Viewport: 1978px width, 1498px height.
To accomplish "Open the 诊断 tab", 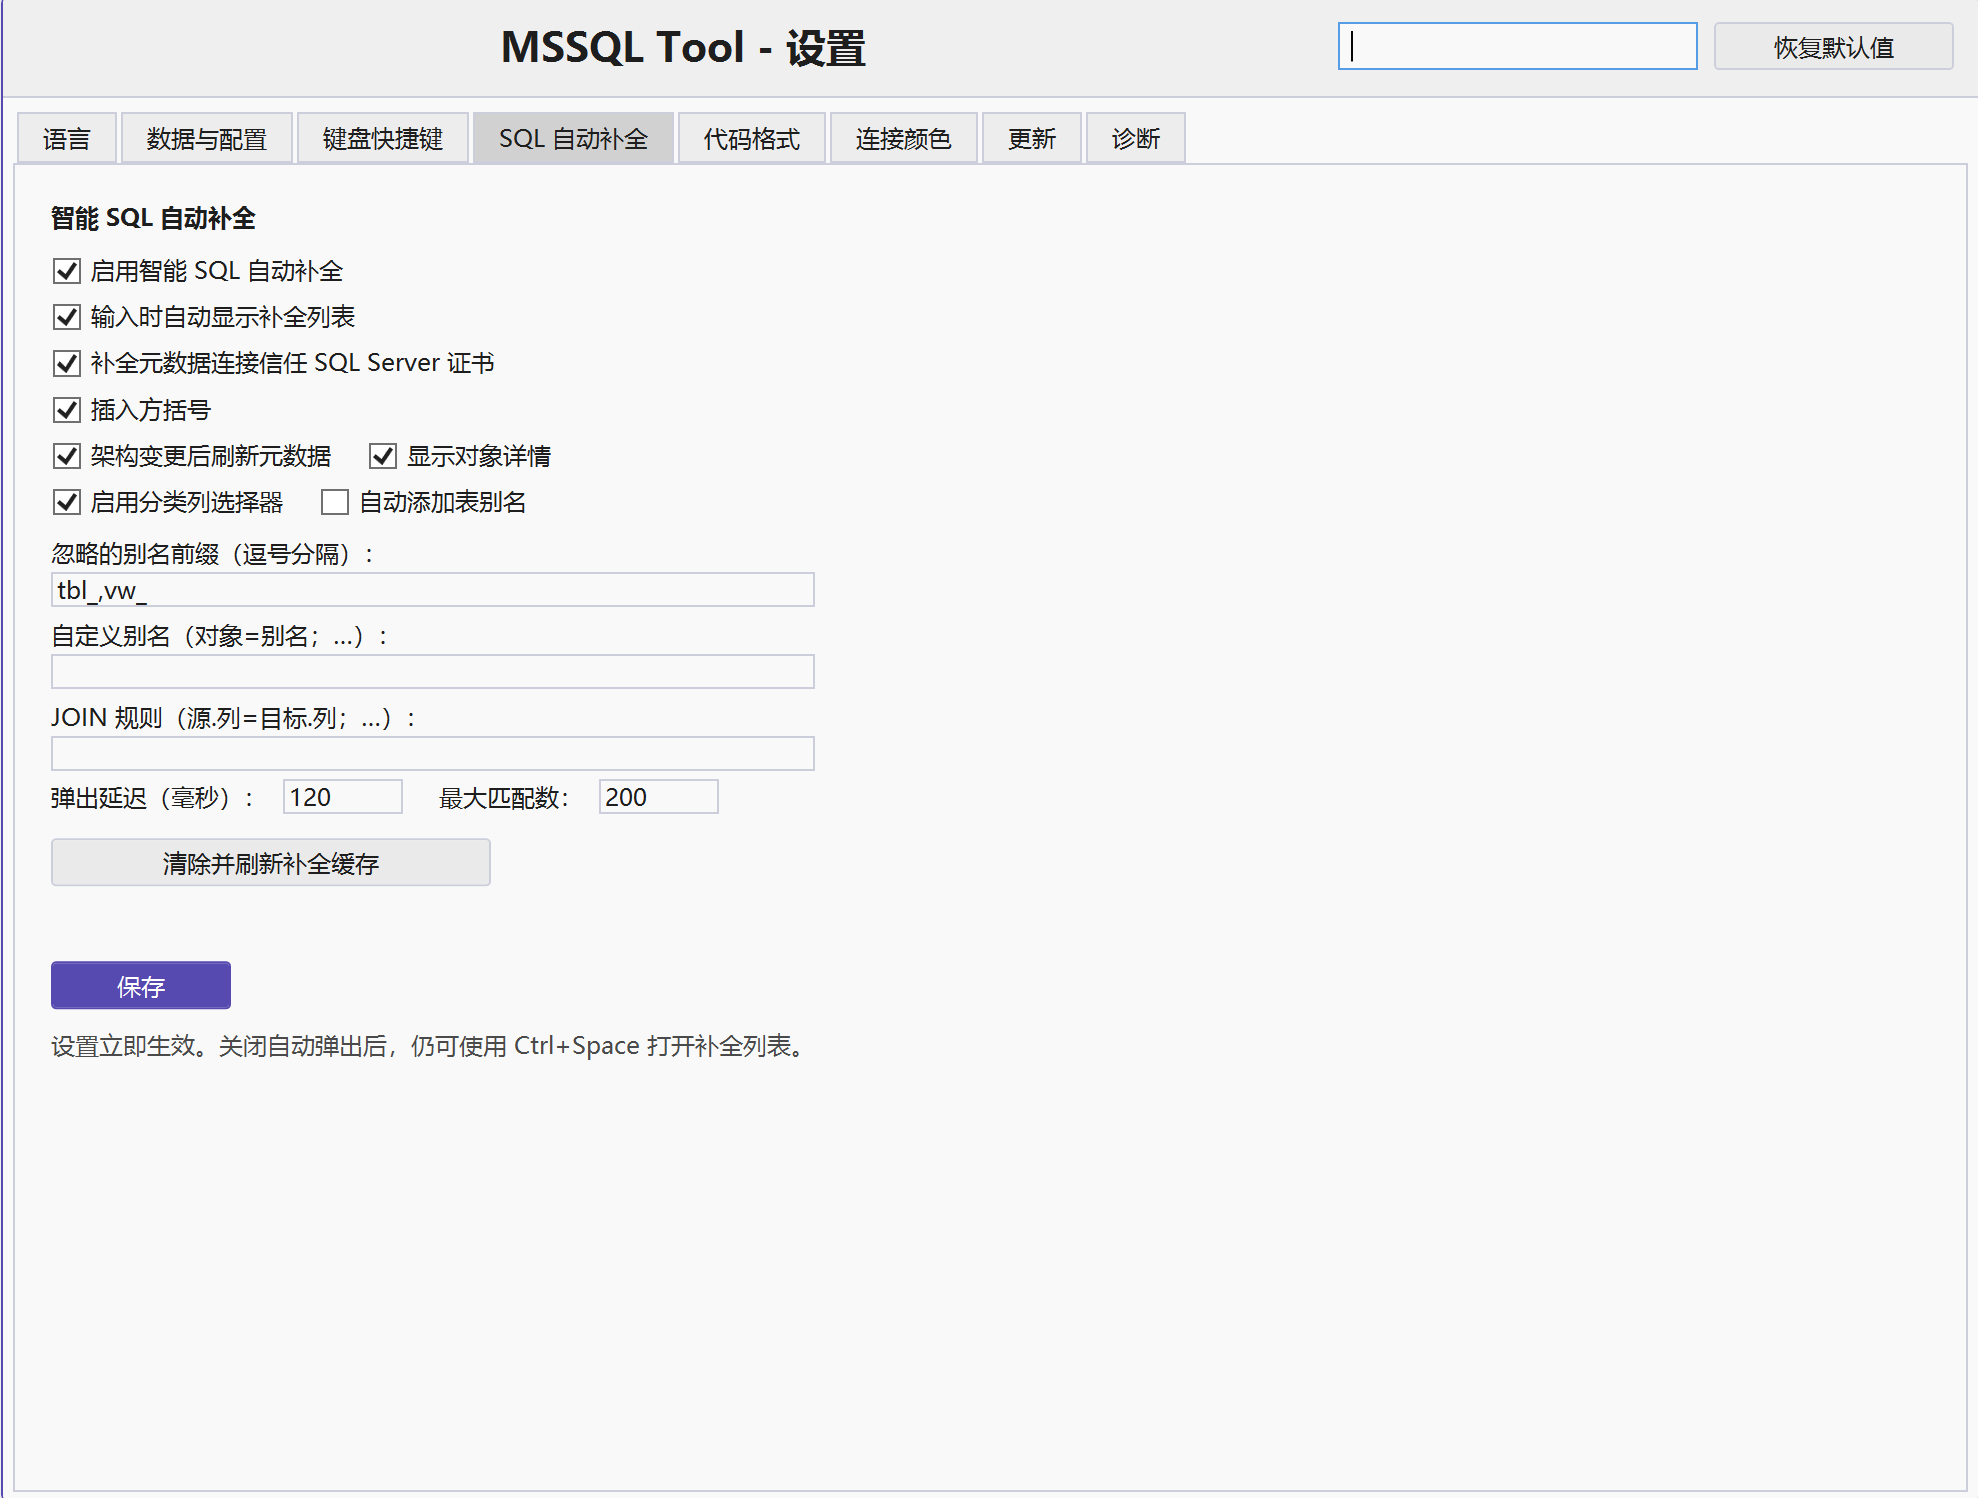I will click(x=1136, y=138).
